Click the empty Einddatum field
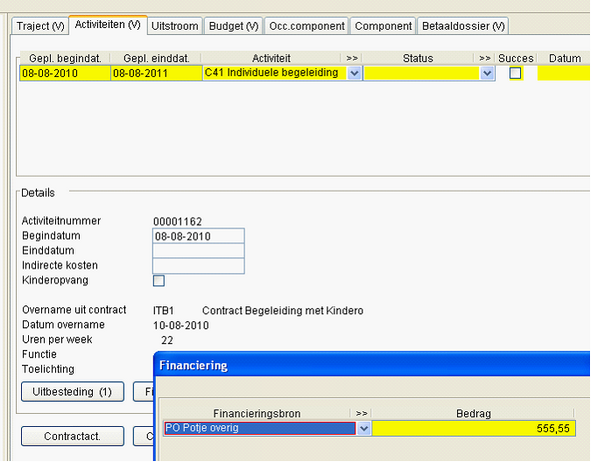591x462 pixels. click(198, 251)
